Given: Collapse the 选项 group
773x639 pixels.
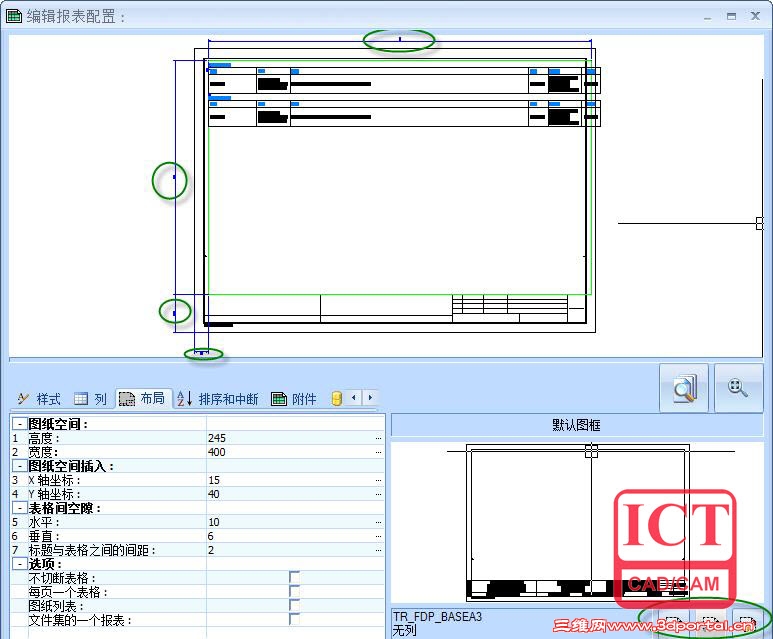Looking at the screenshot, I should 20,564.
